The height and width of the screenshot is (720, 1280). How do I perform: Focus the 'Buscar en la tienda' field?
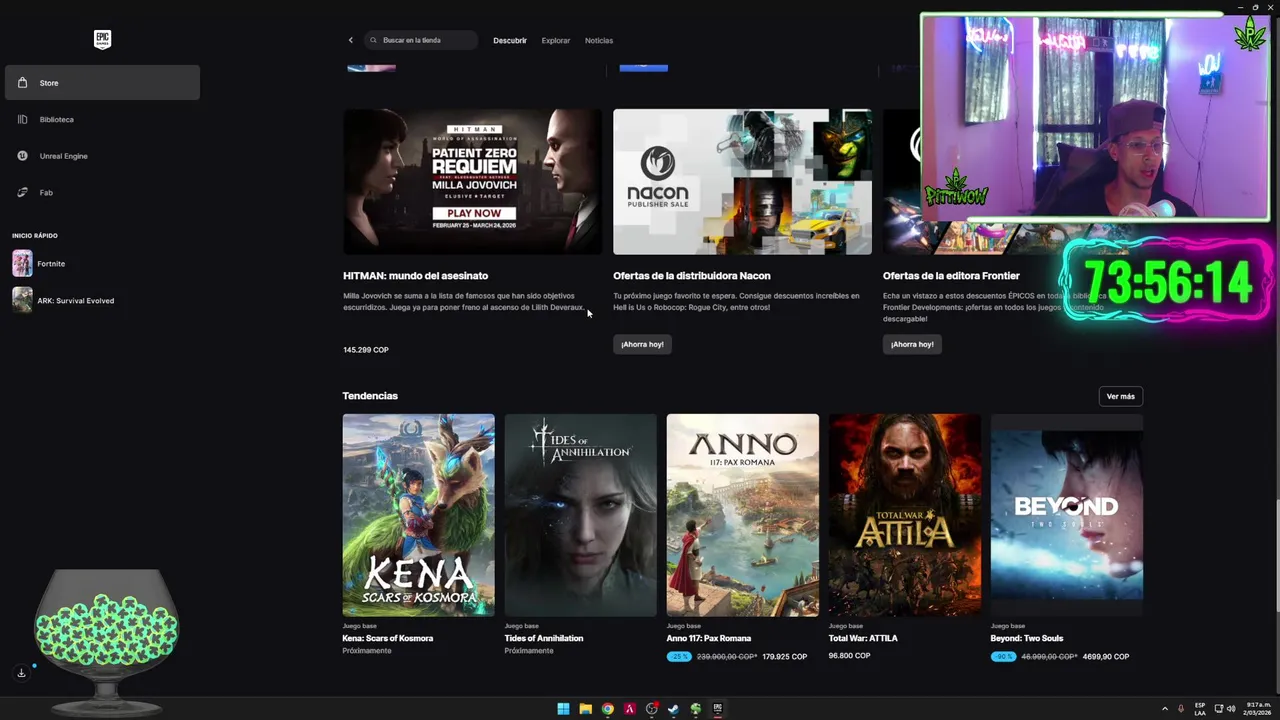421,40
